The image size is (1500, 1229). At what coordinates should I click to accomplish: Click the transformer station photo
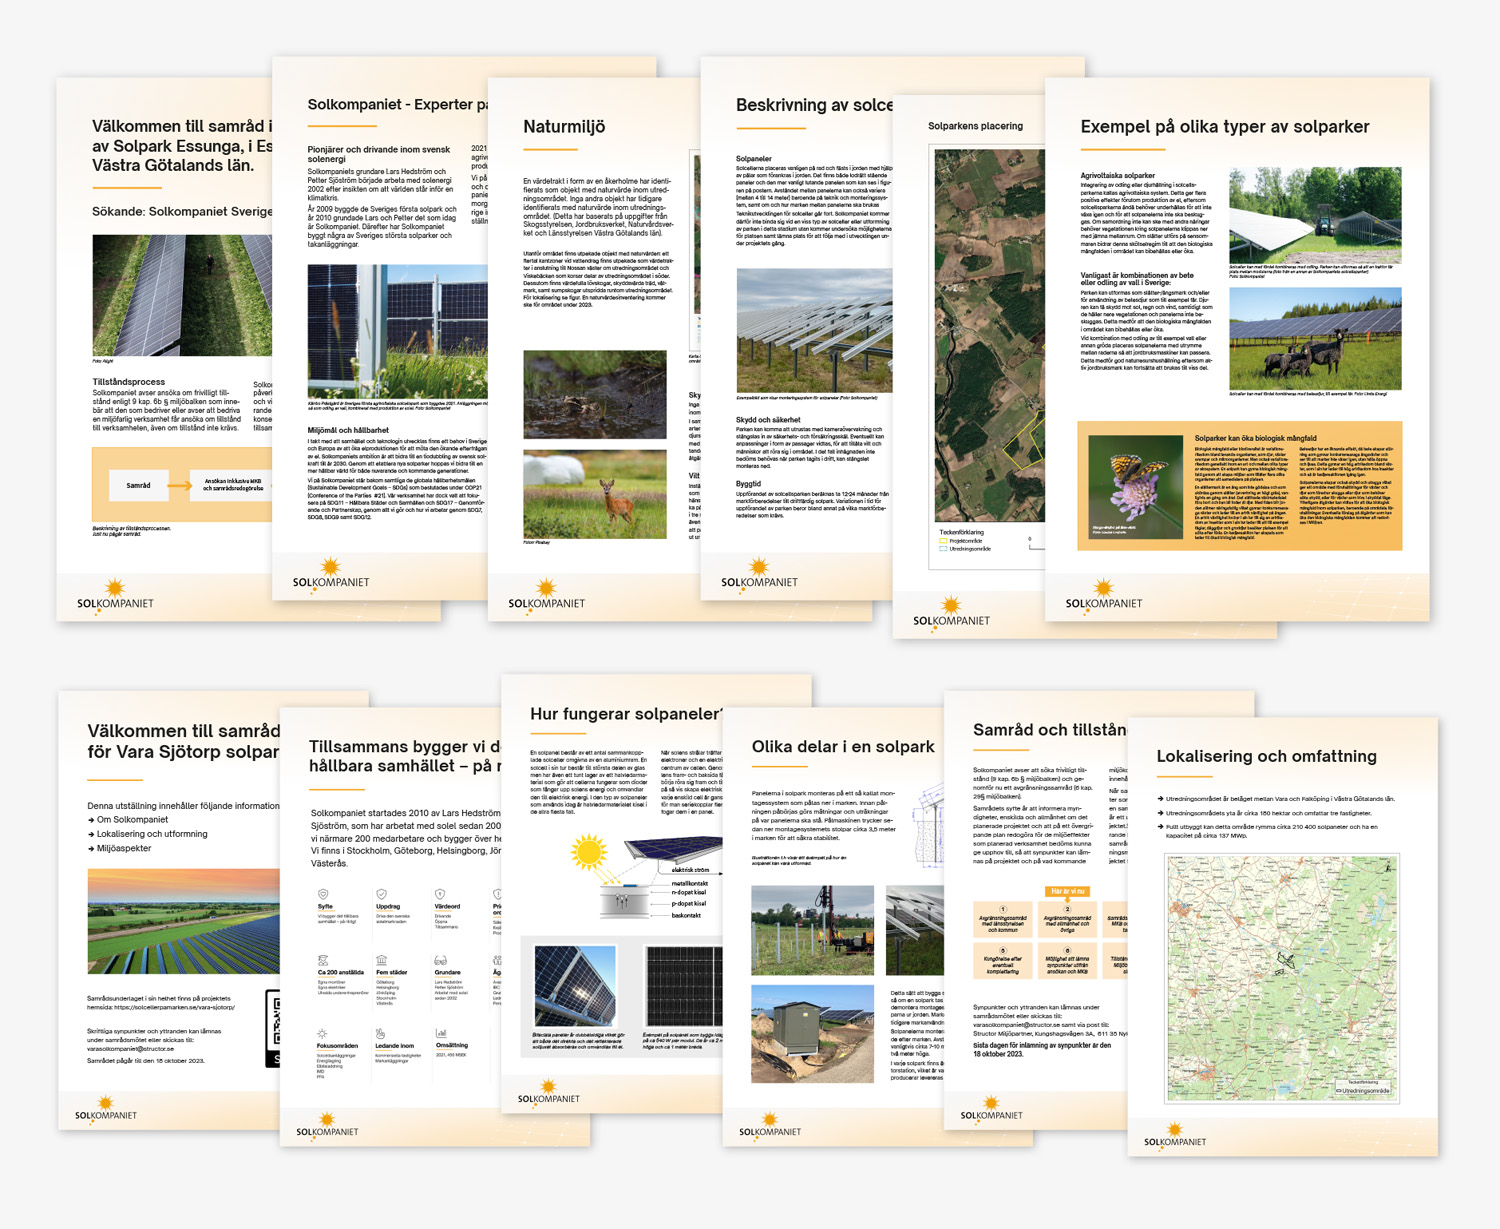[812, 1034]
